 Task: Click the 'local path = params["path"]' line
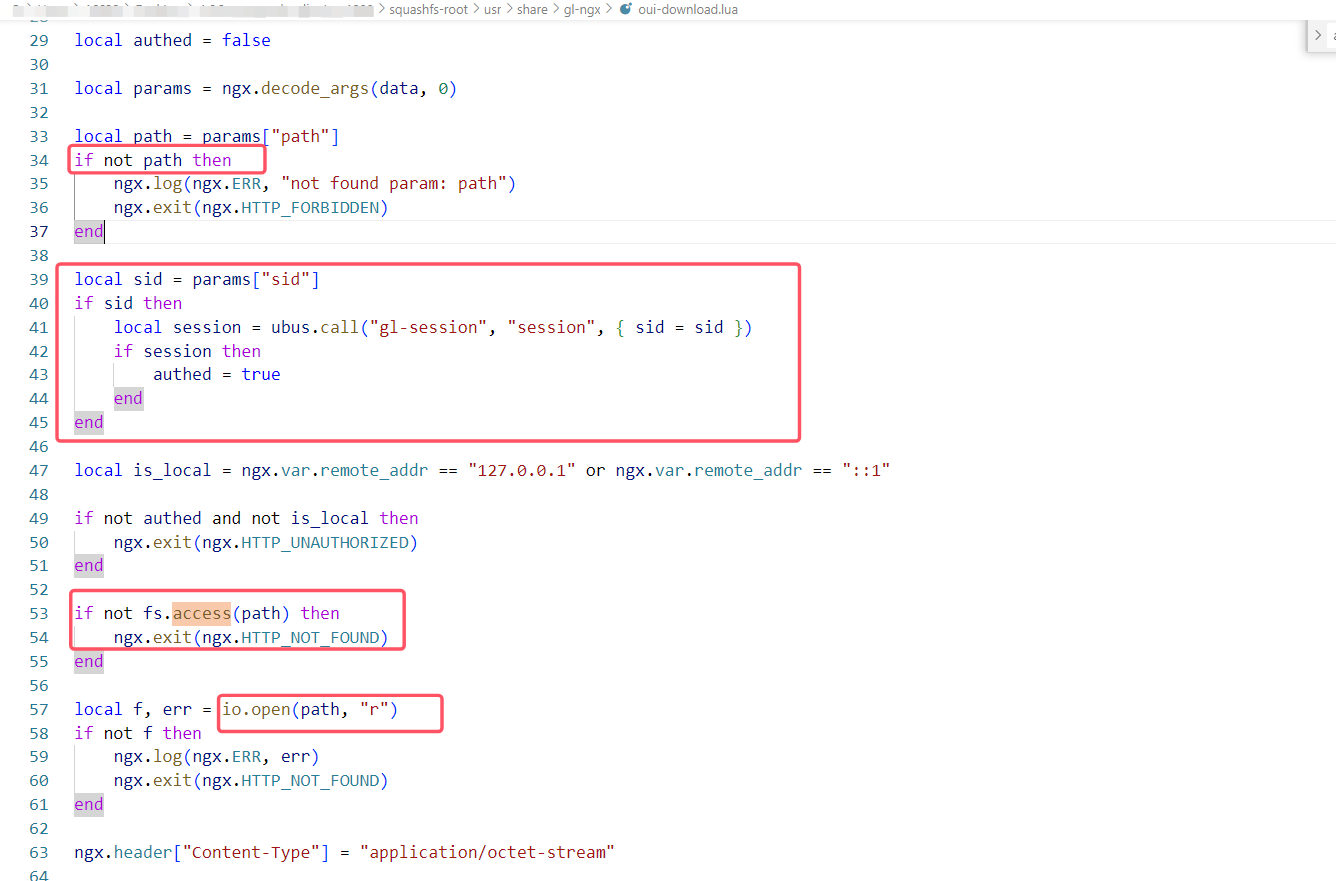pyautogui.click(x=207, y=136)
